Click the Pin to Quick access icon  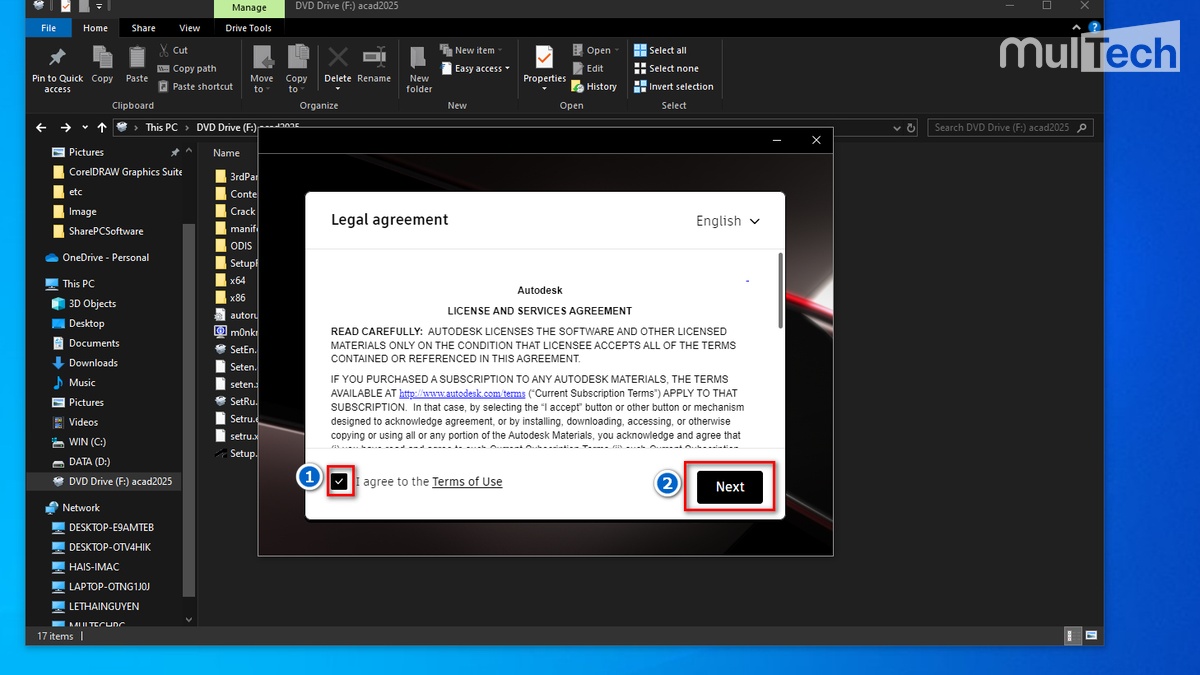coord(57,58)
